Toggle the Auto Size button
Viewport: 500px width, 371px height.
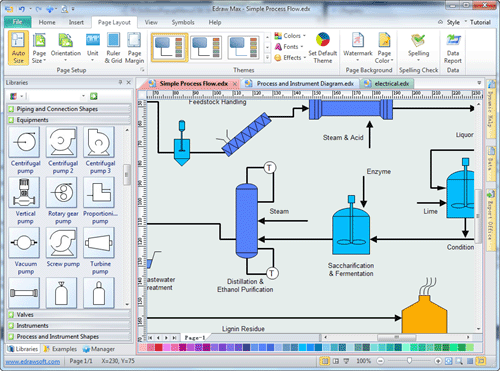(x=18, y=48)
